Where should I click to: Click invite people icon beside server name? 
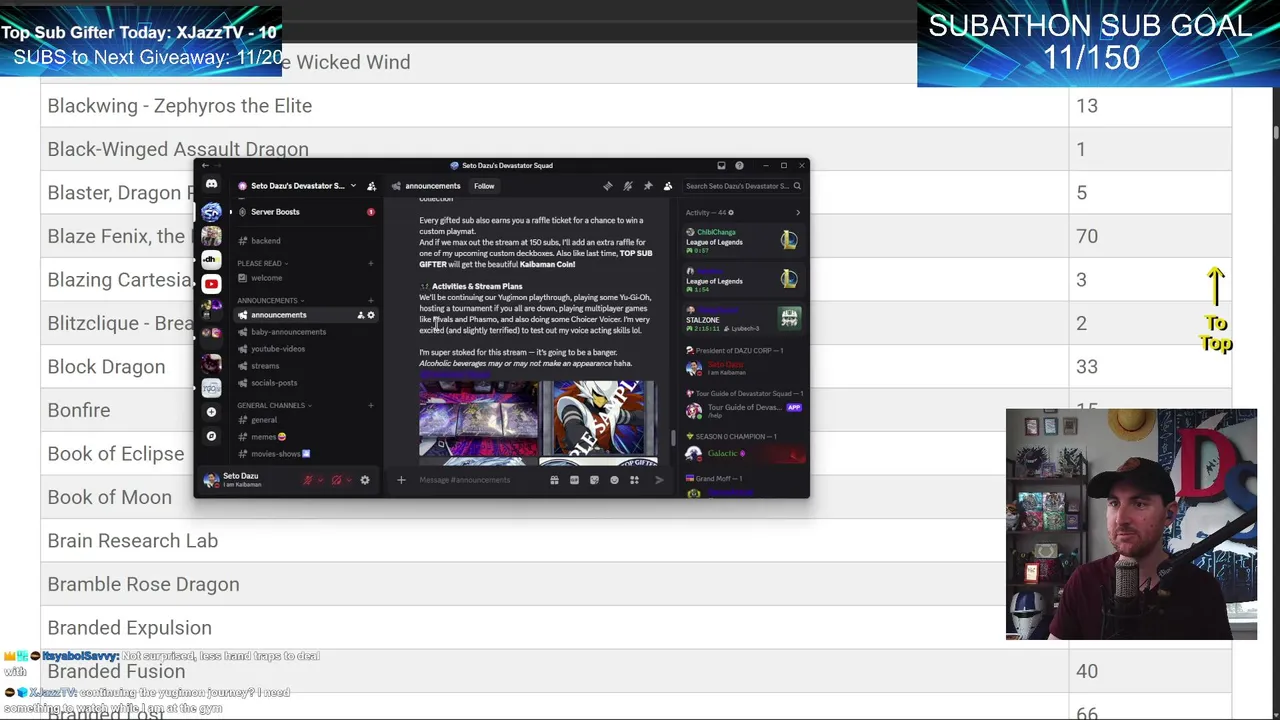[x=371, y=186]
